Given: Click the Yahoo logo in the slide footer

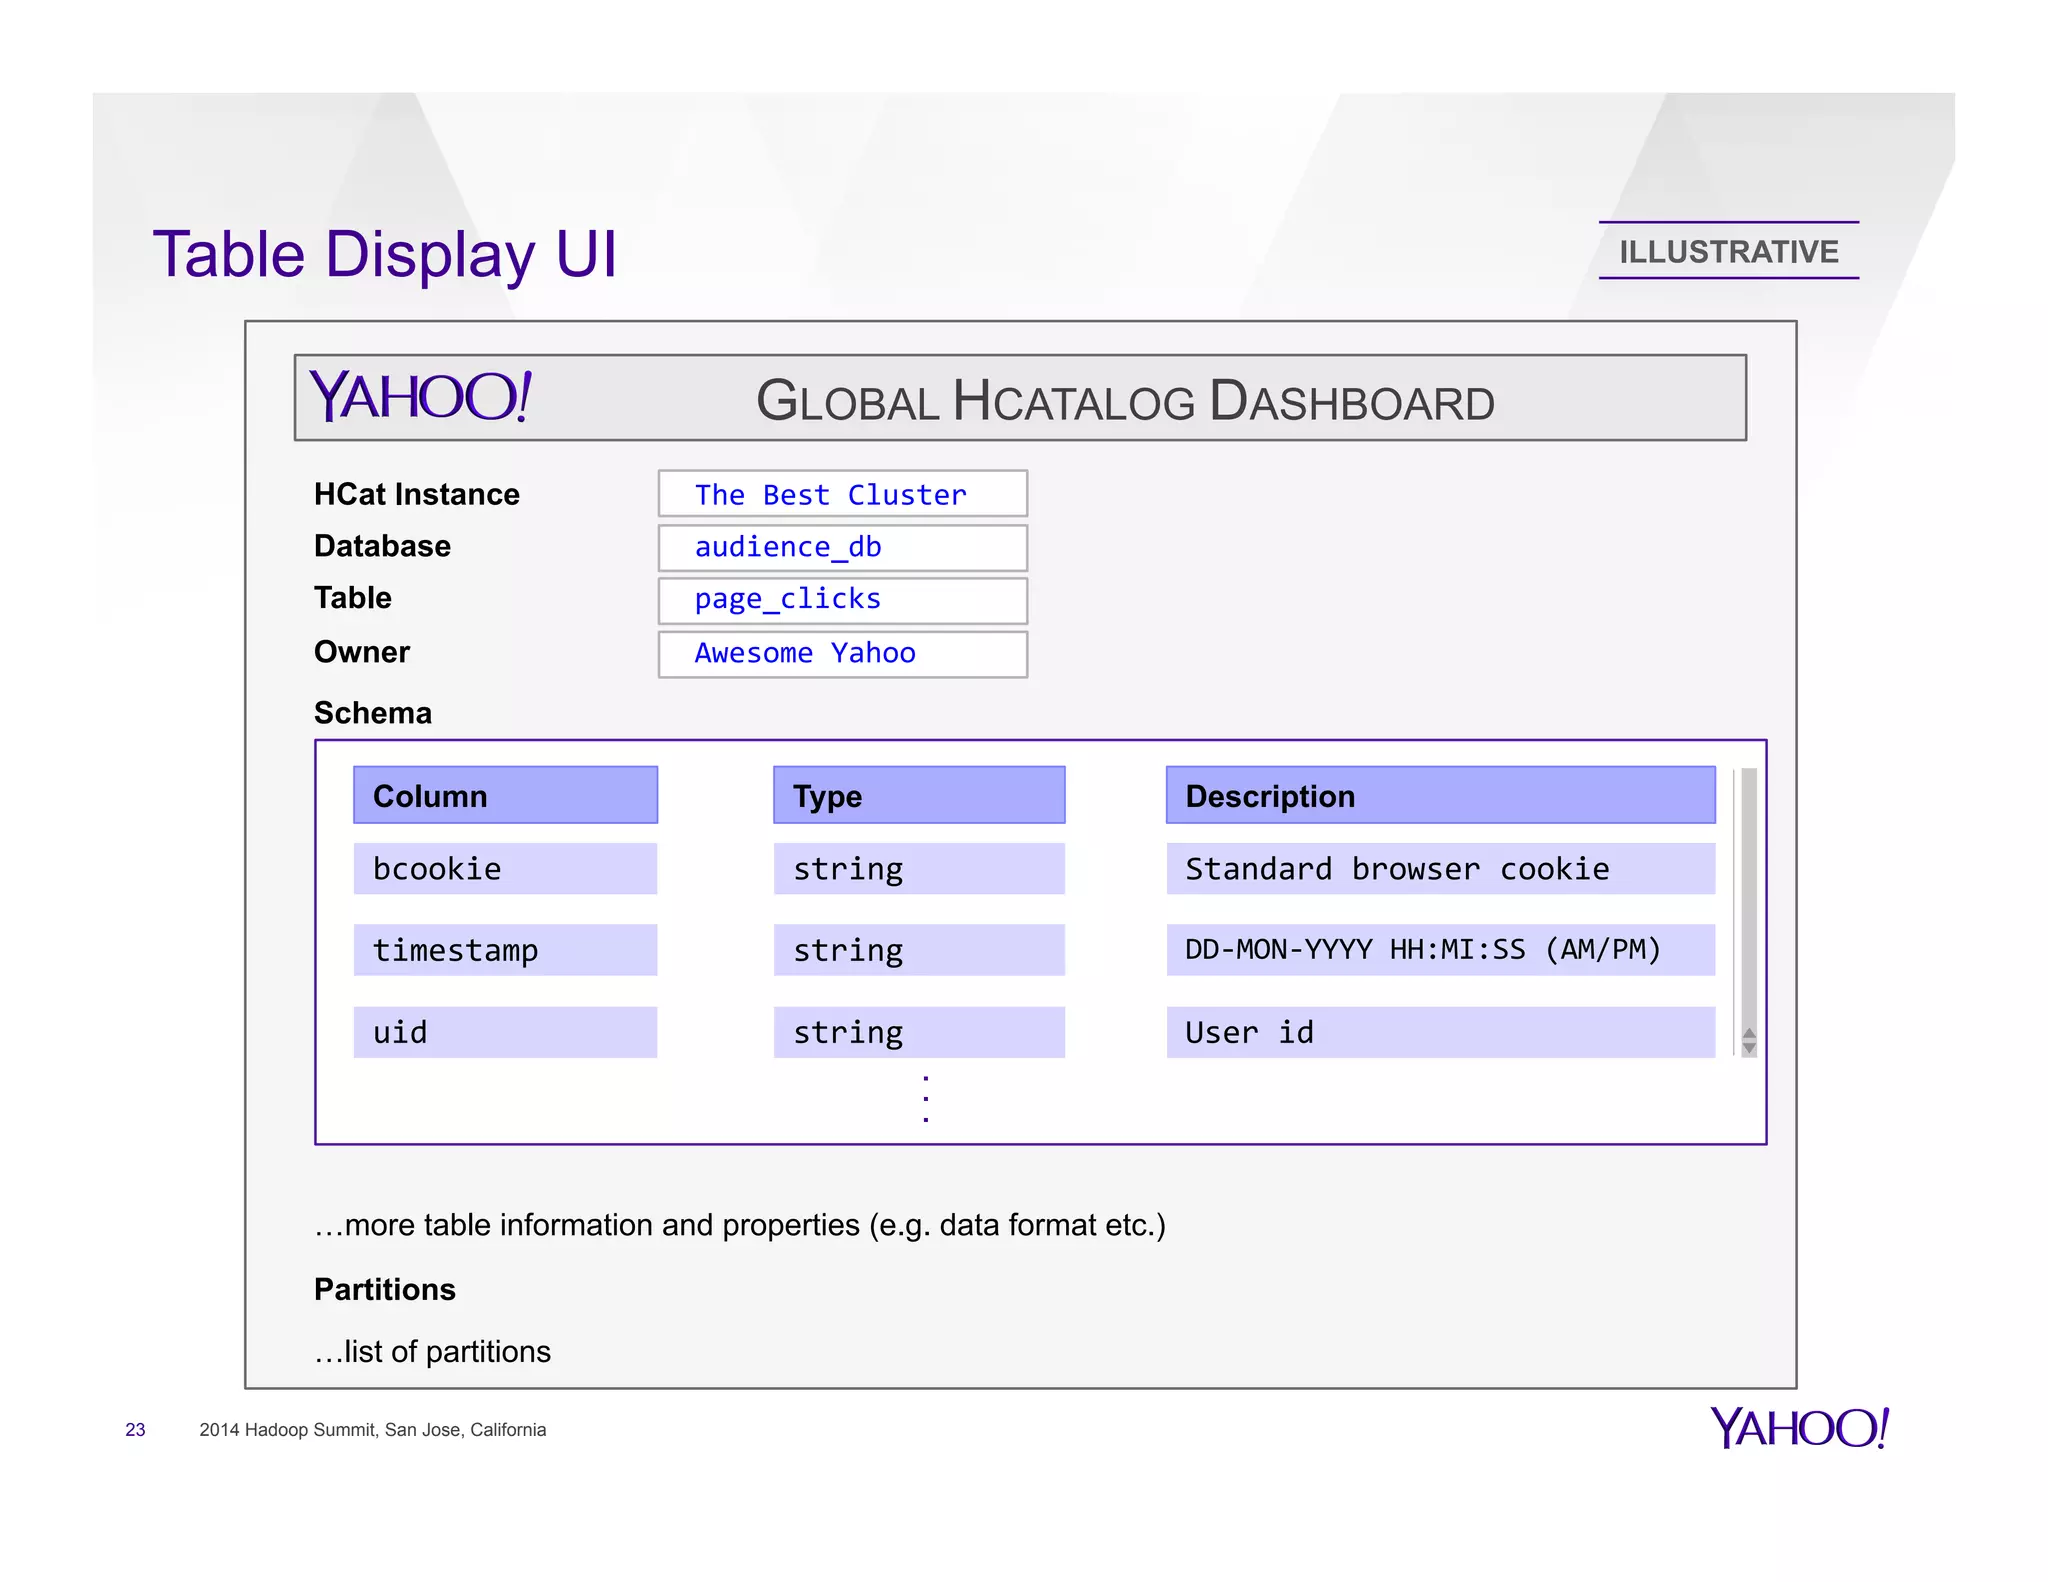Looking at the screenshot, I should coord(1798,1427).
